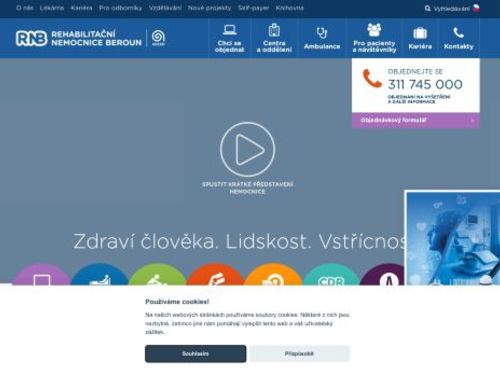This screenshot has height=375, width=500.
Task: Click the phone number 311 745 000
Action: [x=425, y=85]
